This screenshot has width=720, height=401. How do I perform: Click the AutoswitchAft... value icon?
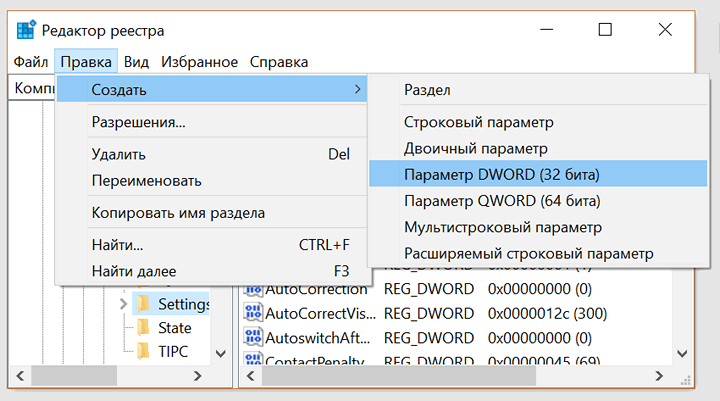coord(253,338)
